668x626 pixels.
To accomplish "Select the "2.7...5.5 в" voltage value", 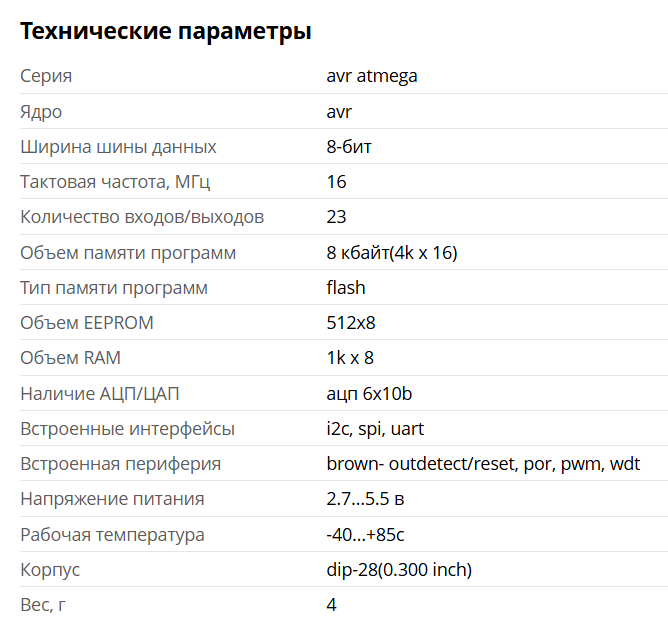I will coord(365,499).
